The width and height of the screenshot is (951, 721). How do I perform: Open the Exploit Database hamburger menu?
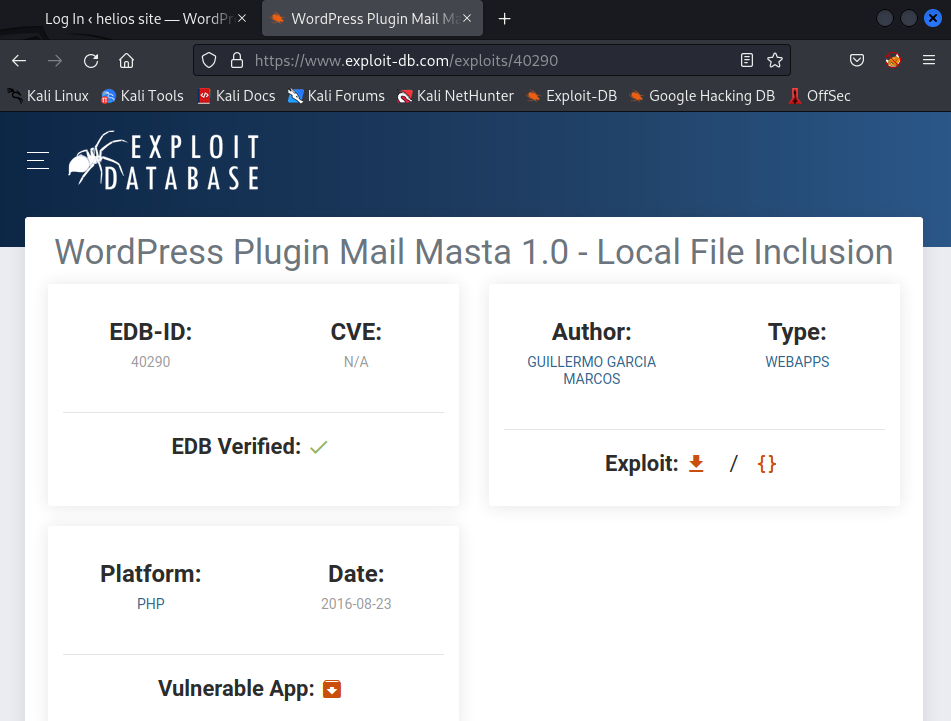pyautogui.click(x=37, y=159)
